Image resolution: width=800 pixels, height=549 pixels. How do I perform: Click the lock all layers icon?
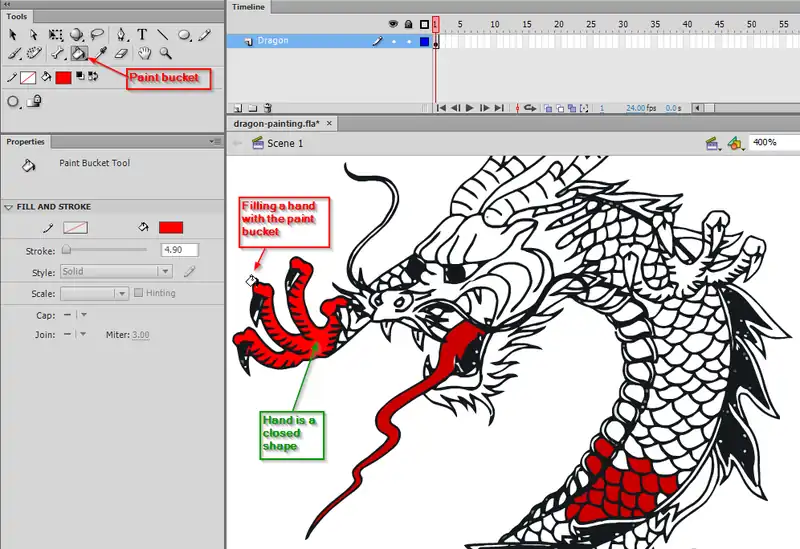tap(408, 23)
